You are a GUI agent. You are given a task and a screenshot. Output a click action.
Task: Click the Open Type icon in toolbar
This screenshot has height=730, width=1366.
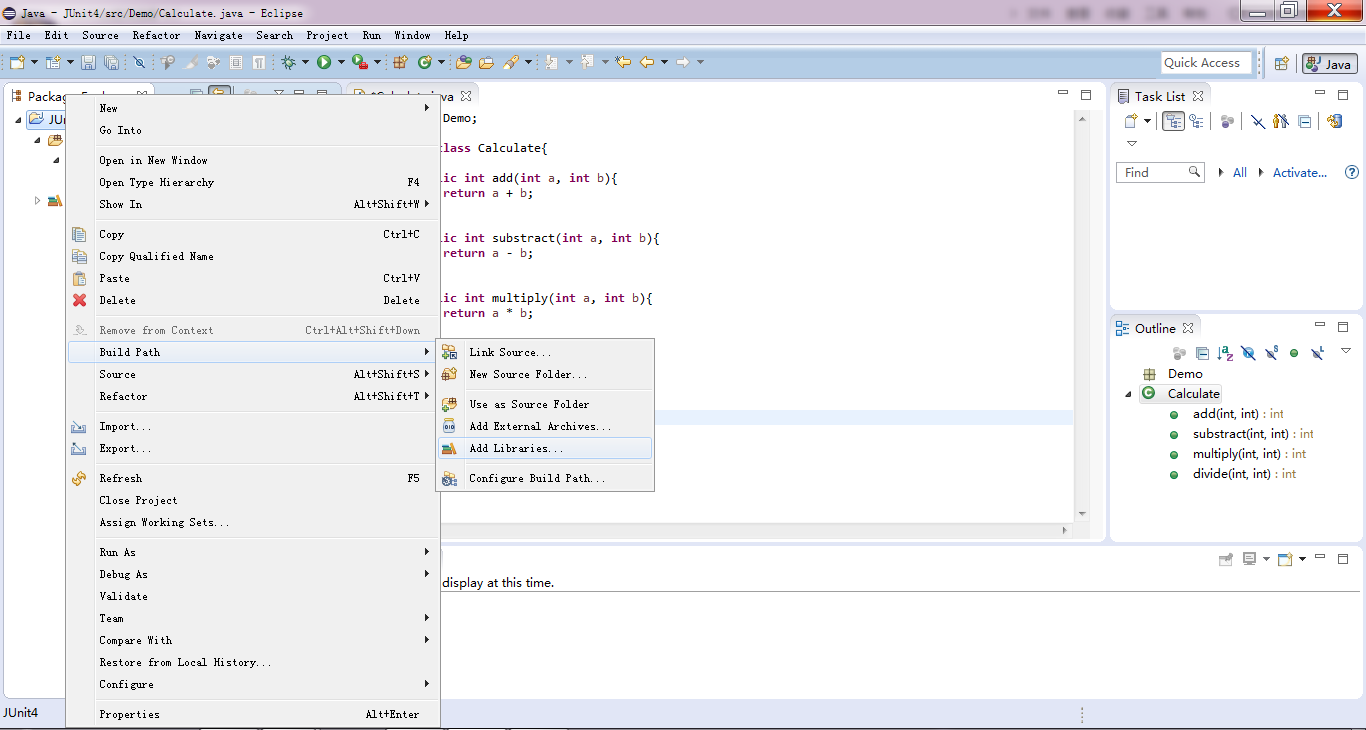point(463,62)
